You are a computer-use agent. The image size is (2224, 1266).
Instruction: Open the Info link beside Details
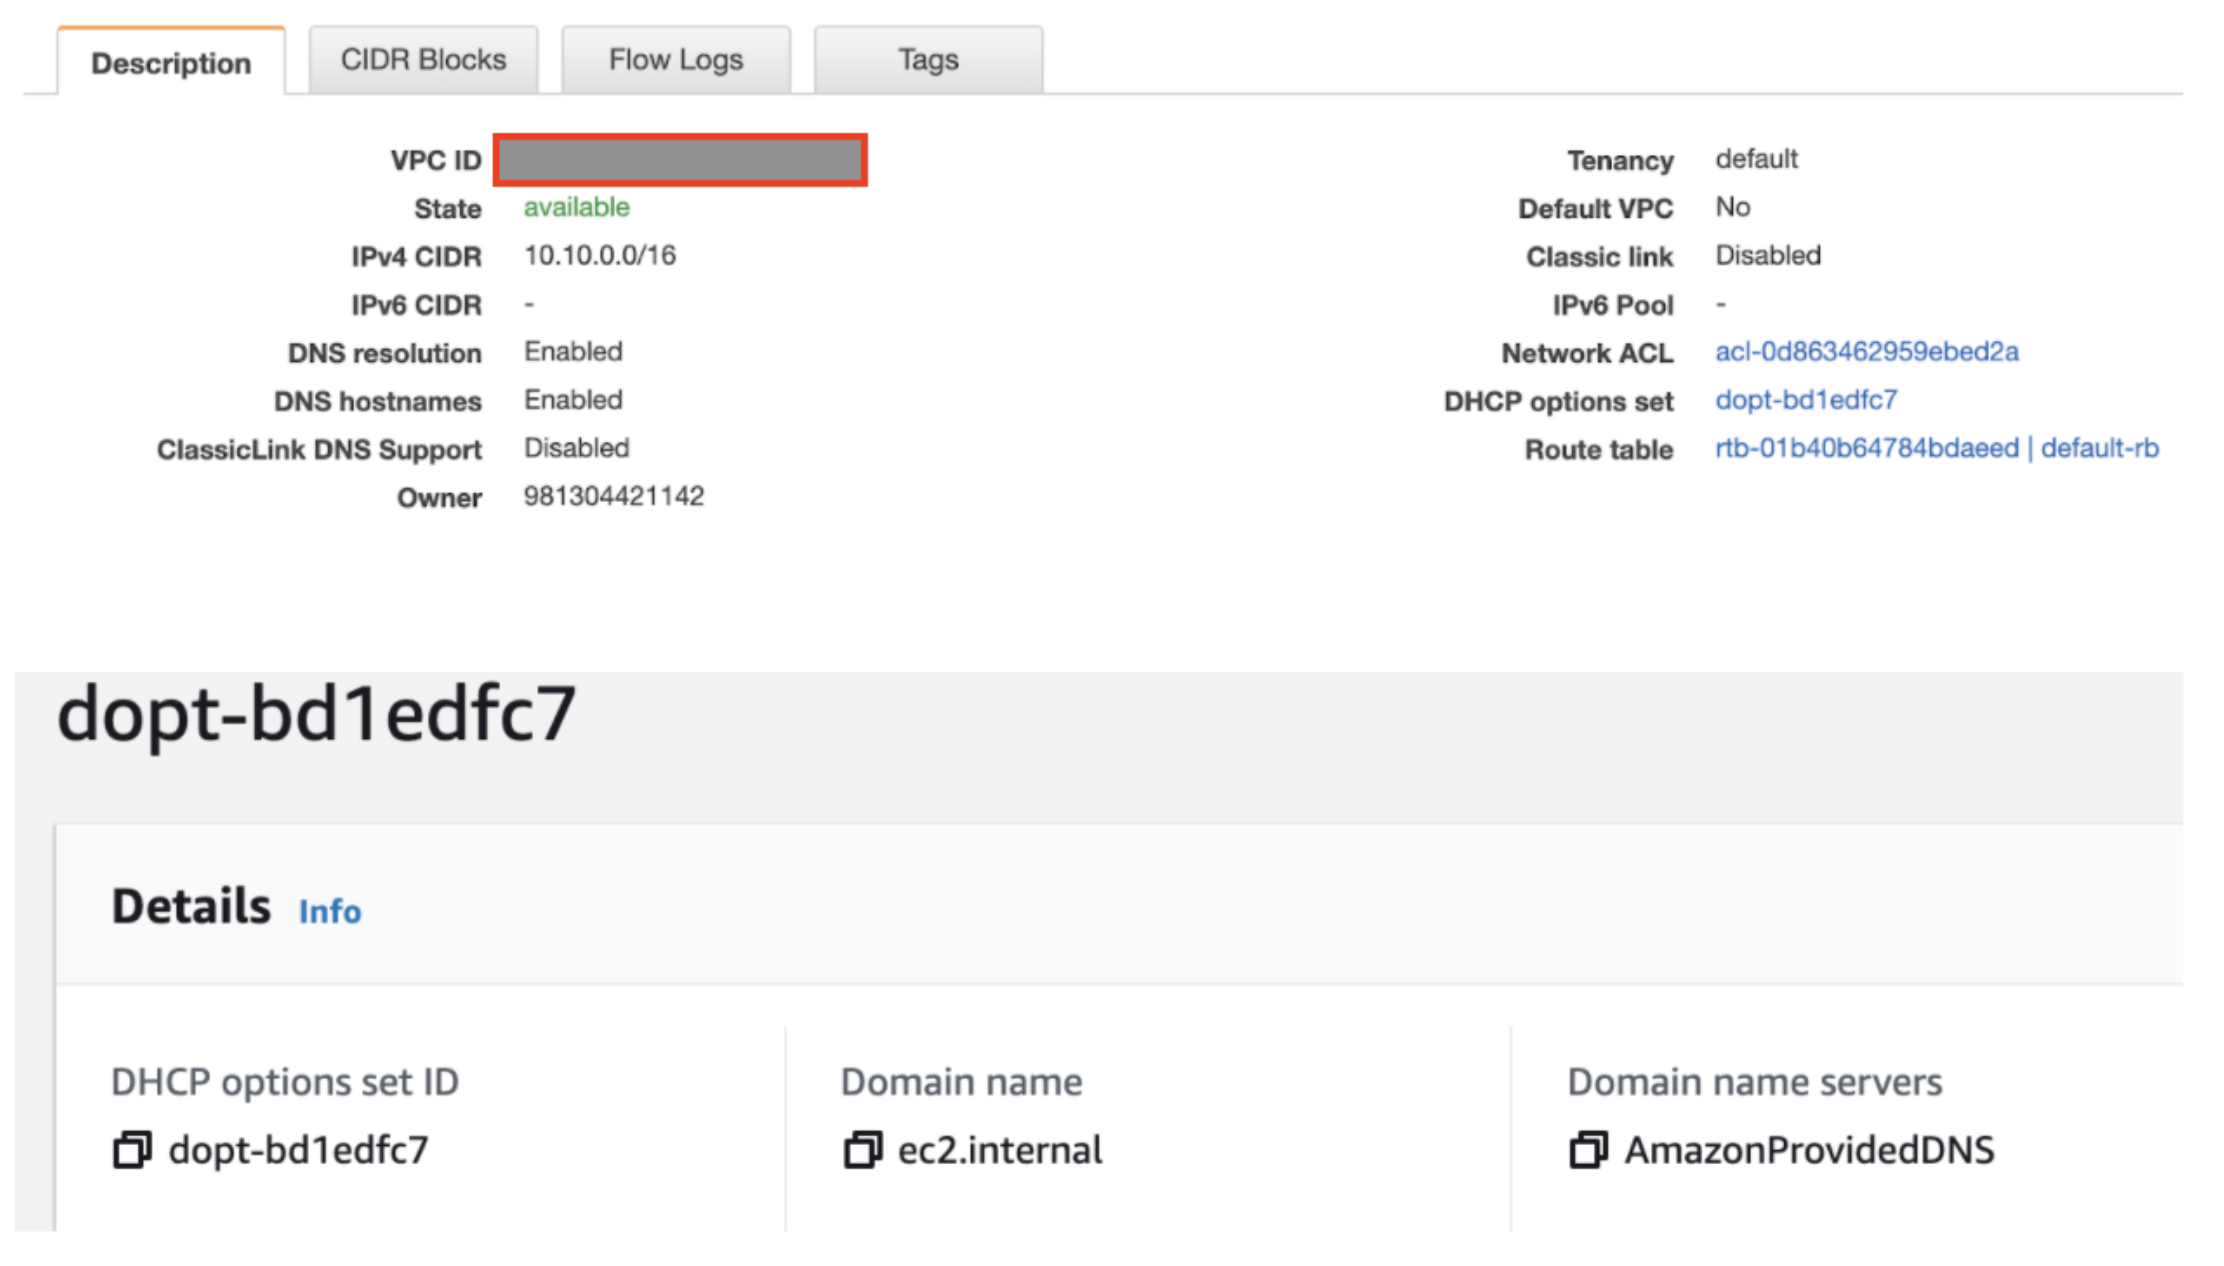pos(330,911)
